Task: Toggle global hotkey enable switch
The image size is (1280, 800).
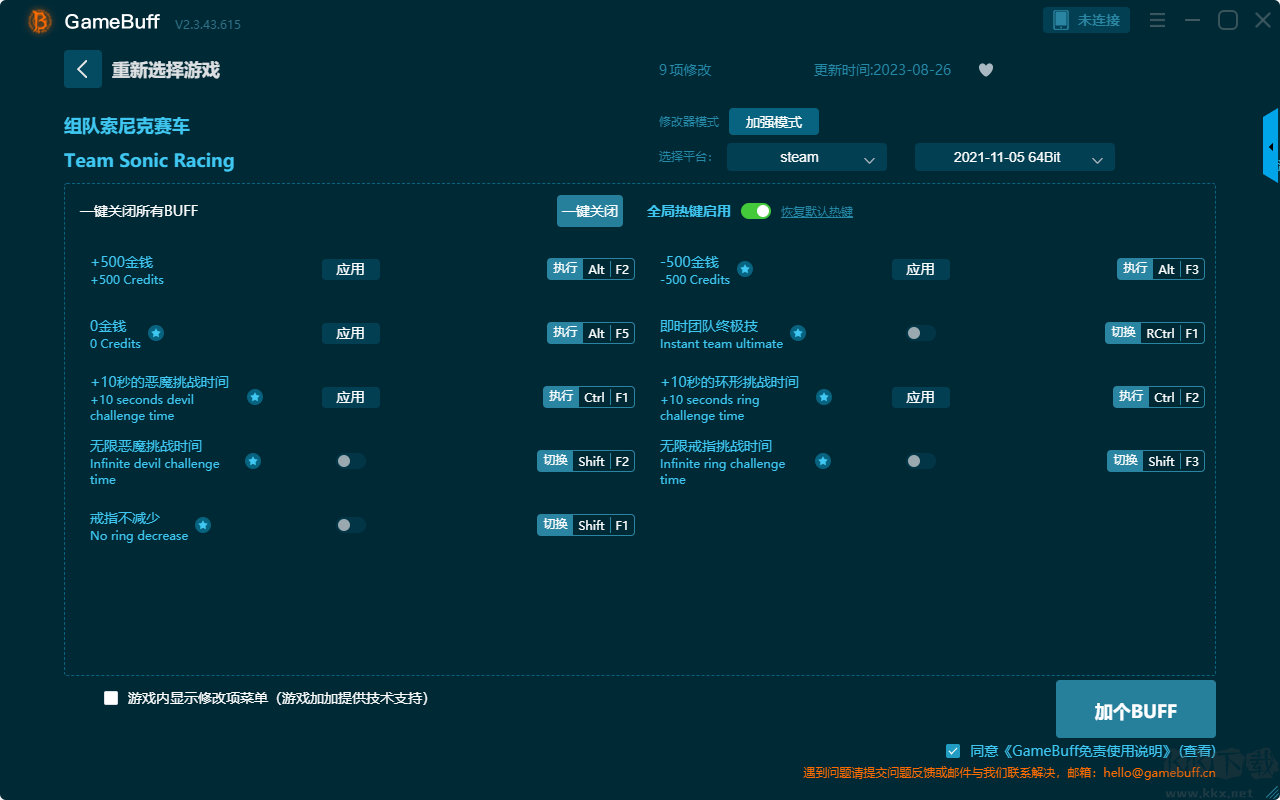Action: (x=756, y=211)
